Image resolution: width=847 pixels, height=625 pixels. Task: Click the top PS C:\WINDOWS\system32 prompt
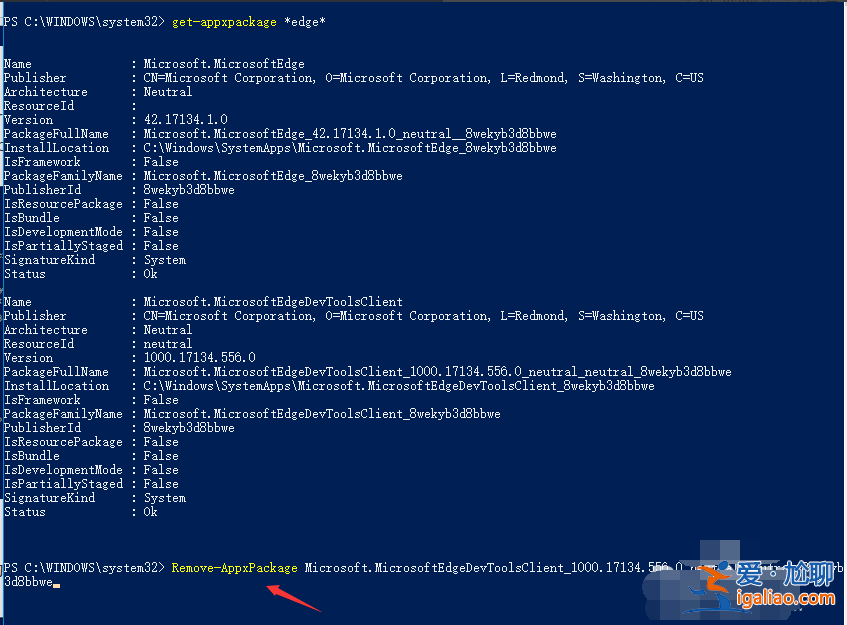point(84,22)
